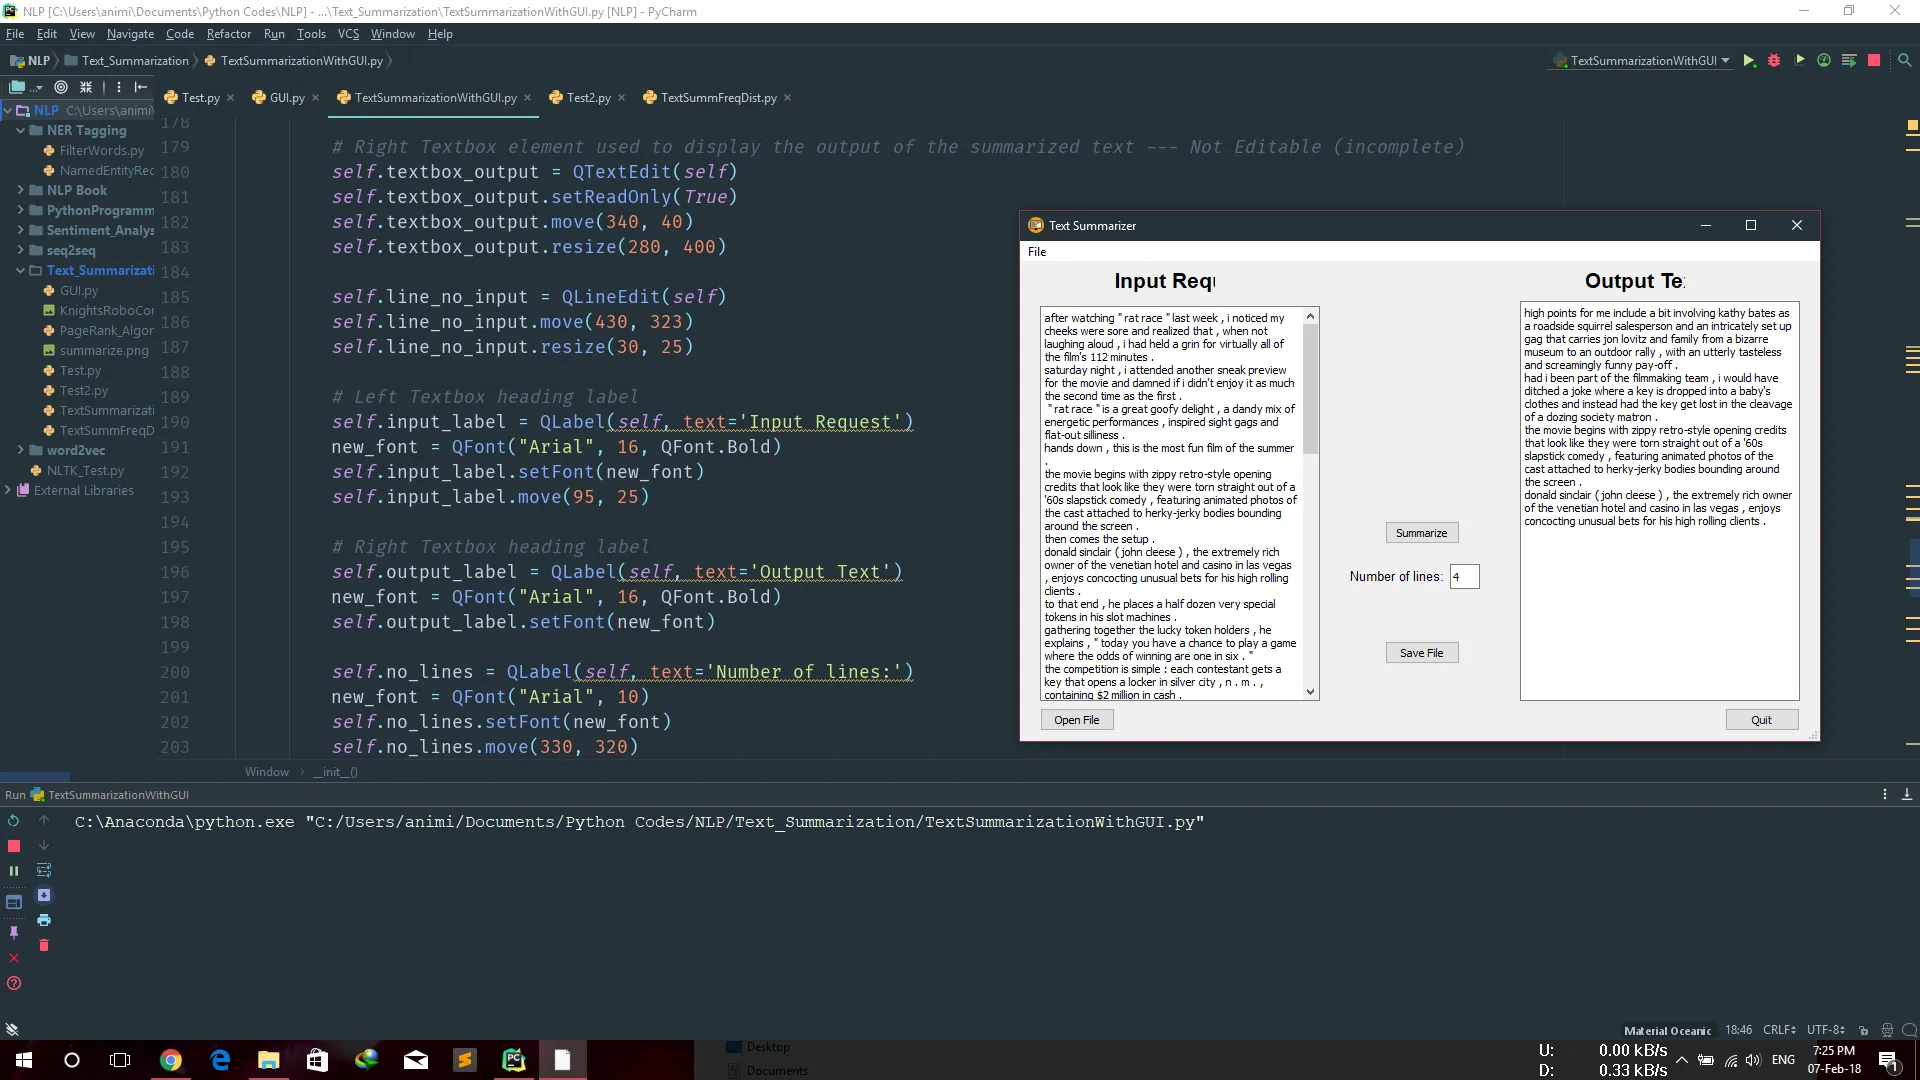Viewport: 1920px width, 1080px height.
Task: Click the Pin Tab icon in Run panel
Action: [14, 932]
